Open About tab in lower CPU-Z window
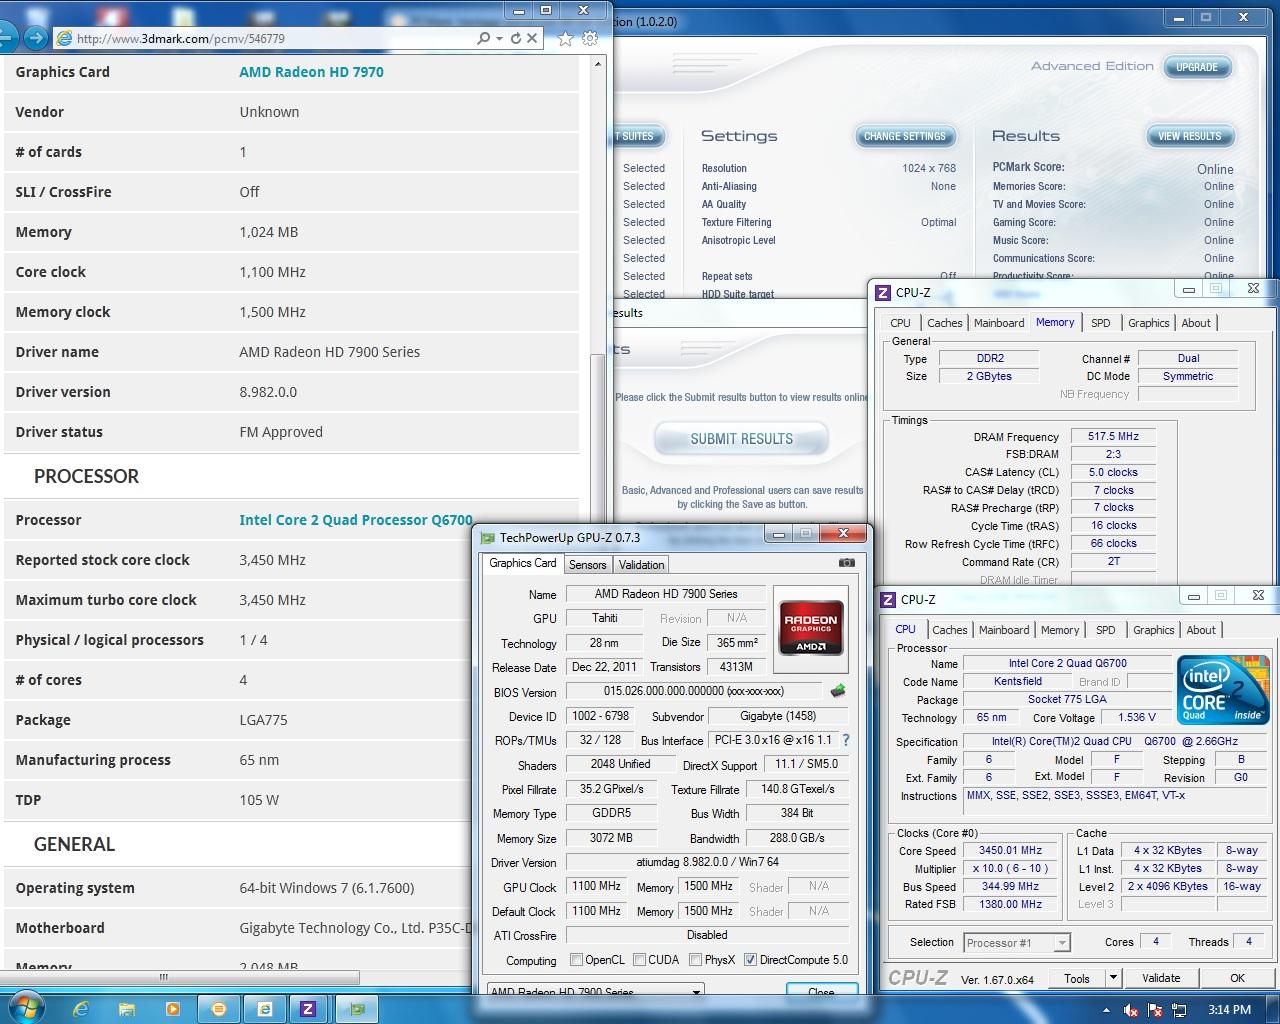Image resolution: width=1280 pixels, height=1024 pixels. coord(1201,630)
